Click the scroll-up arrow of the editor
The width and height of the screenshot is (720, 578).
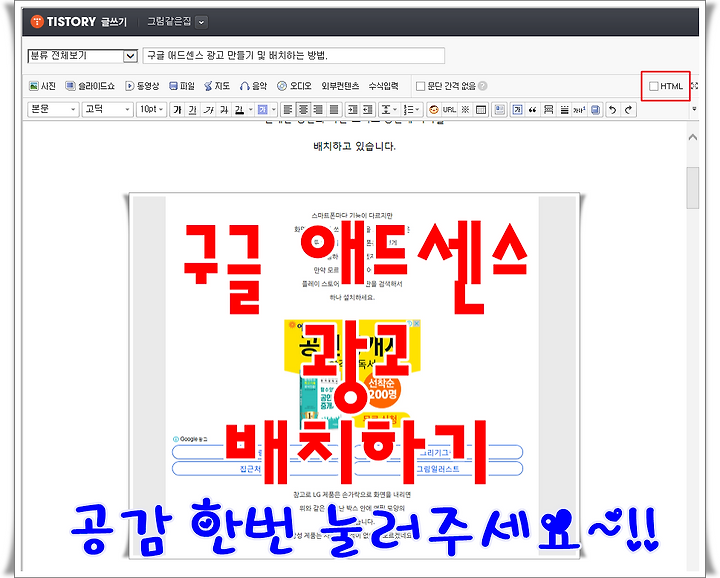pyautogui.click(x=693, y=137)
